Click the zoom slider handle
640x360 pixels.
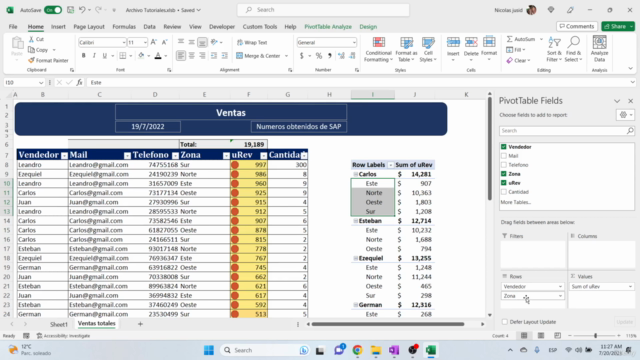click(596, 336)
